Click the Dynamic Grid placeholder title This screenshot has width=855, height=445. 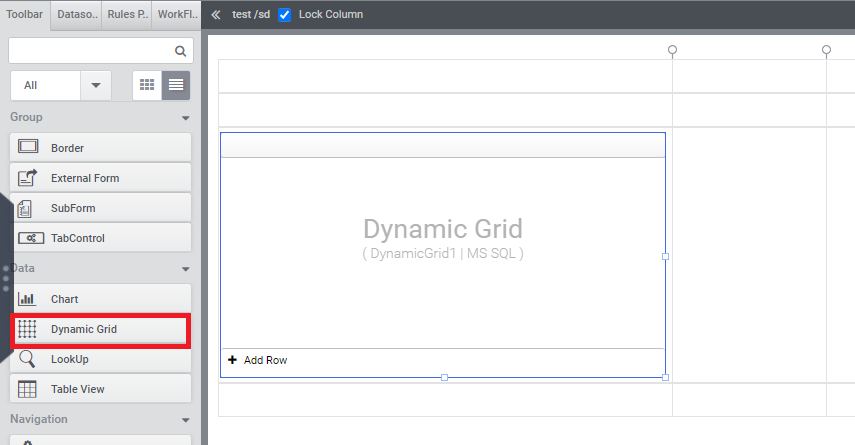443,229
